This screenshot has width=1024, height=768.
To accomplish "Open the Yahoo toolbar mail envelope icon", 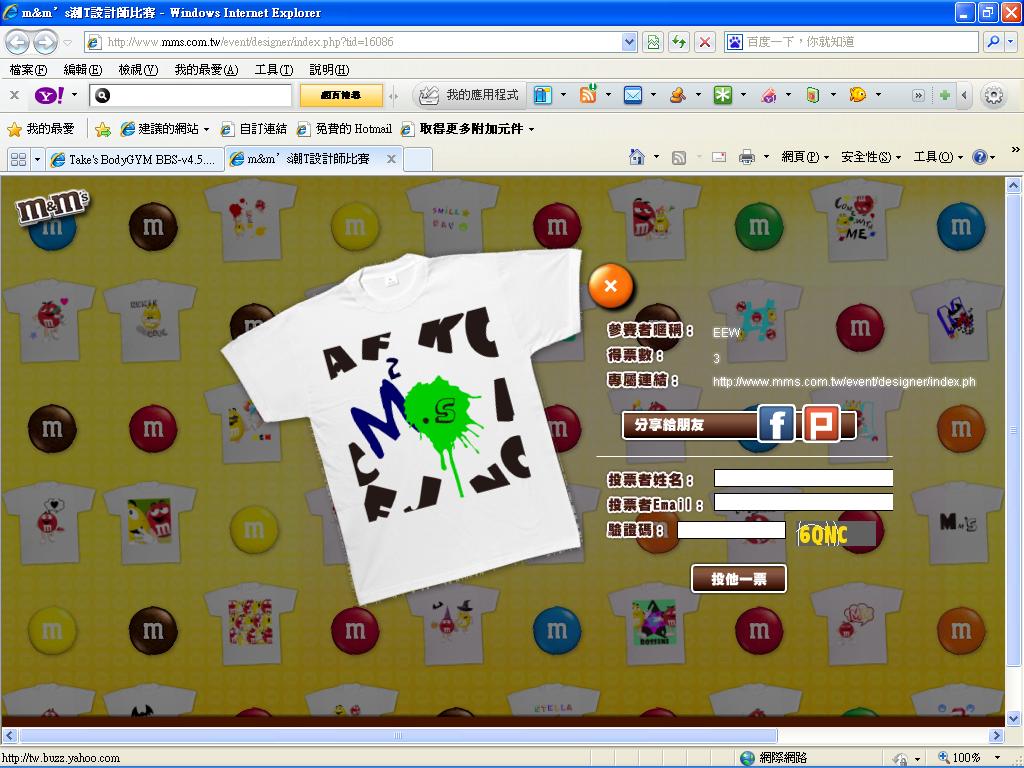I will tap(633, 95).
